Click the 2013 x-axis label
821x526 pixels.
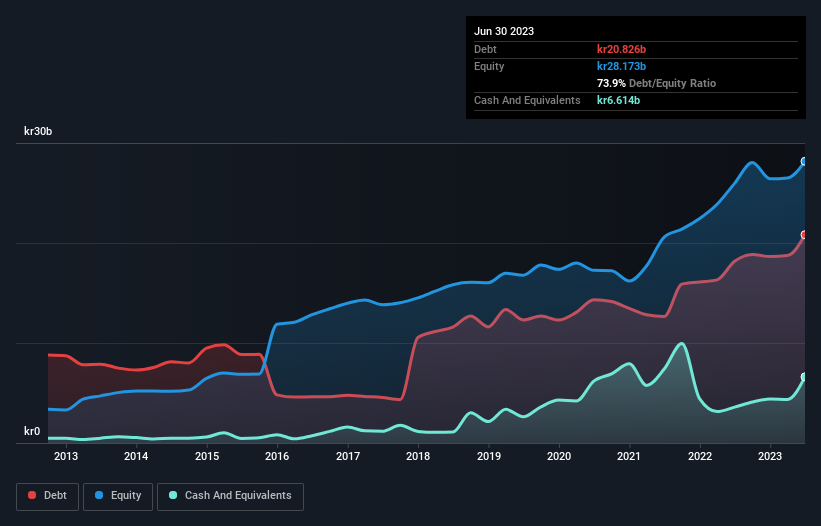pyautogui.click(x=66, y=456)
